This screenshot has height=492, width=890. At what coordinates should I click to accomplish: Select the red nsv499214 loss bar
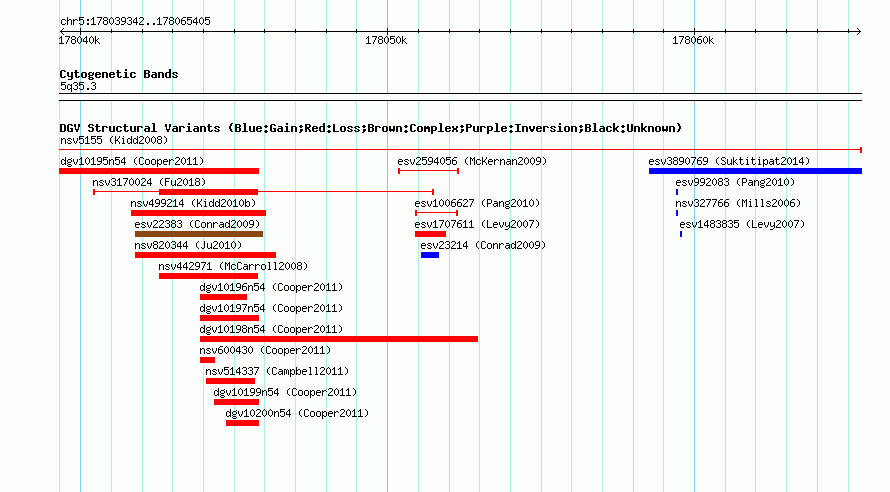point(198,213)
